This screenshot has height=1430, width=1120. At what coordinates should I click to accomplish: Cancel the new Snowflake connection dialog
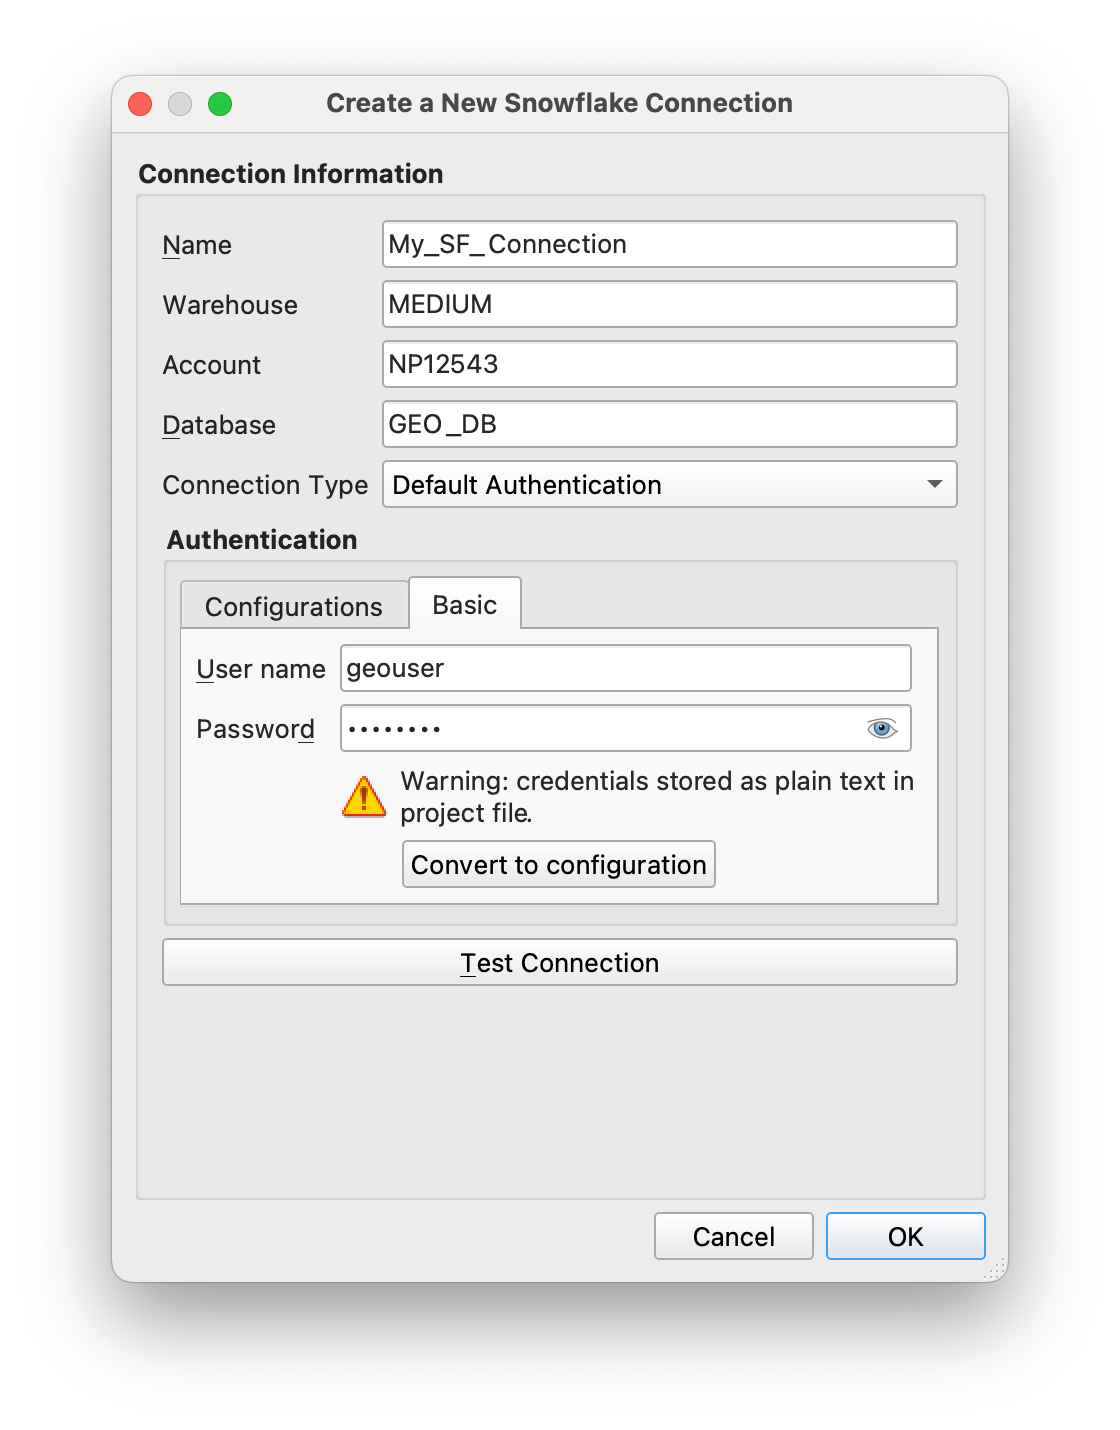point(734,1236)
